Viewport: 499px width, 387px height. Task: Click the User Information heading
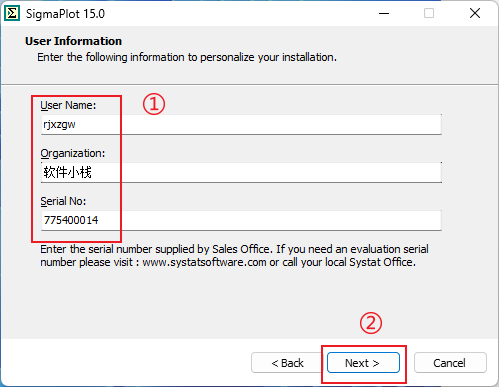pos(73,41)
